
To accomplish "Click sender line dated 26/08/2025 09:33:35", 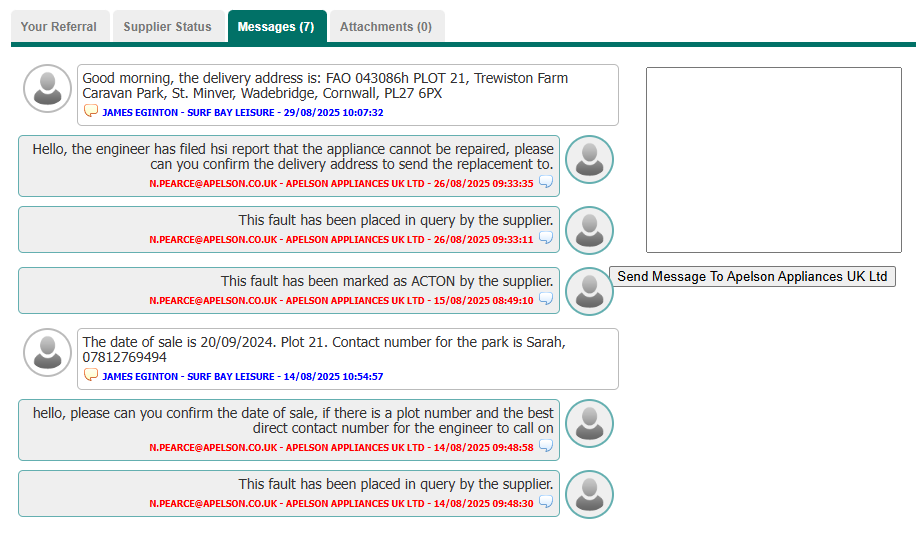I will pos(341,183).
